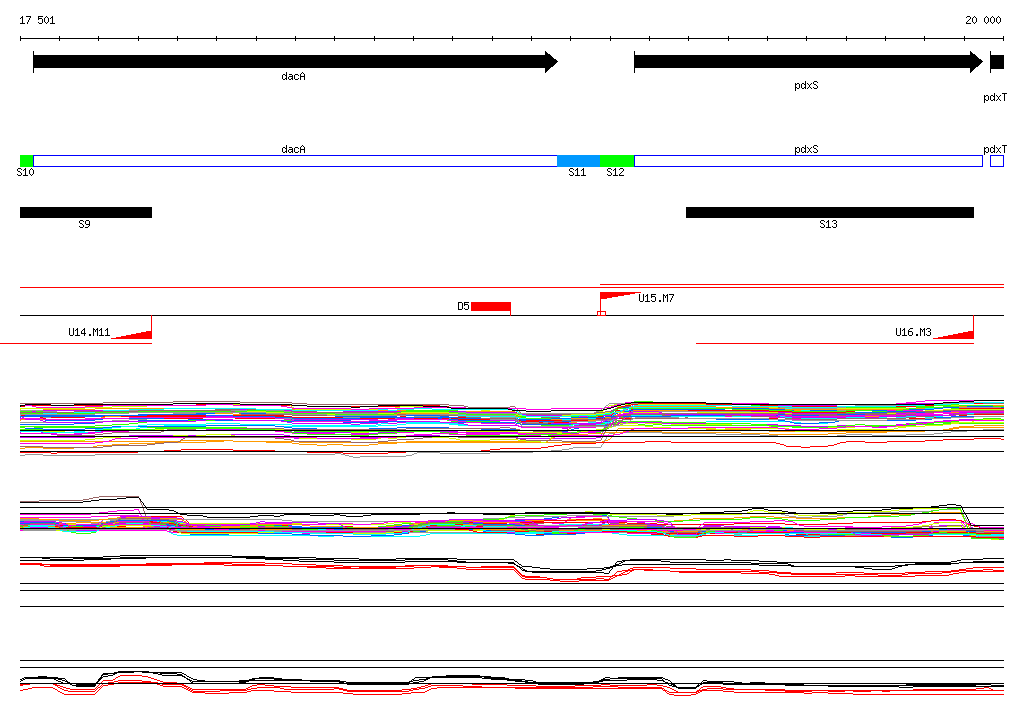The image size is (1024, 714).
Task: Click the small blue-outlined pdxT box
Action: point(997,161)
